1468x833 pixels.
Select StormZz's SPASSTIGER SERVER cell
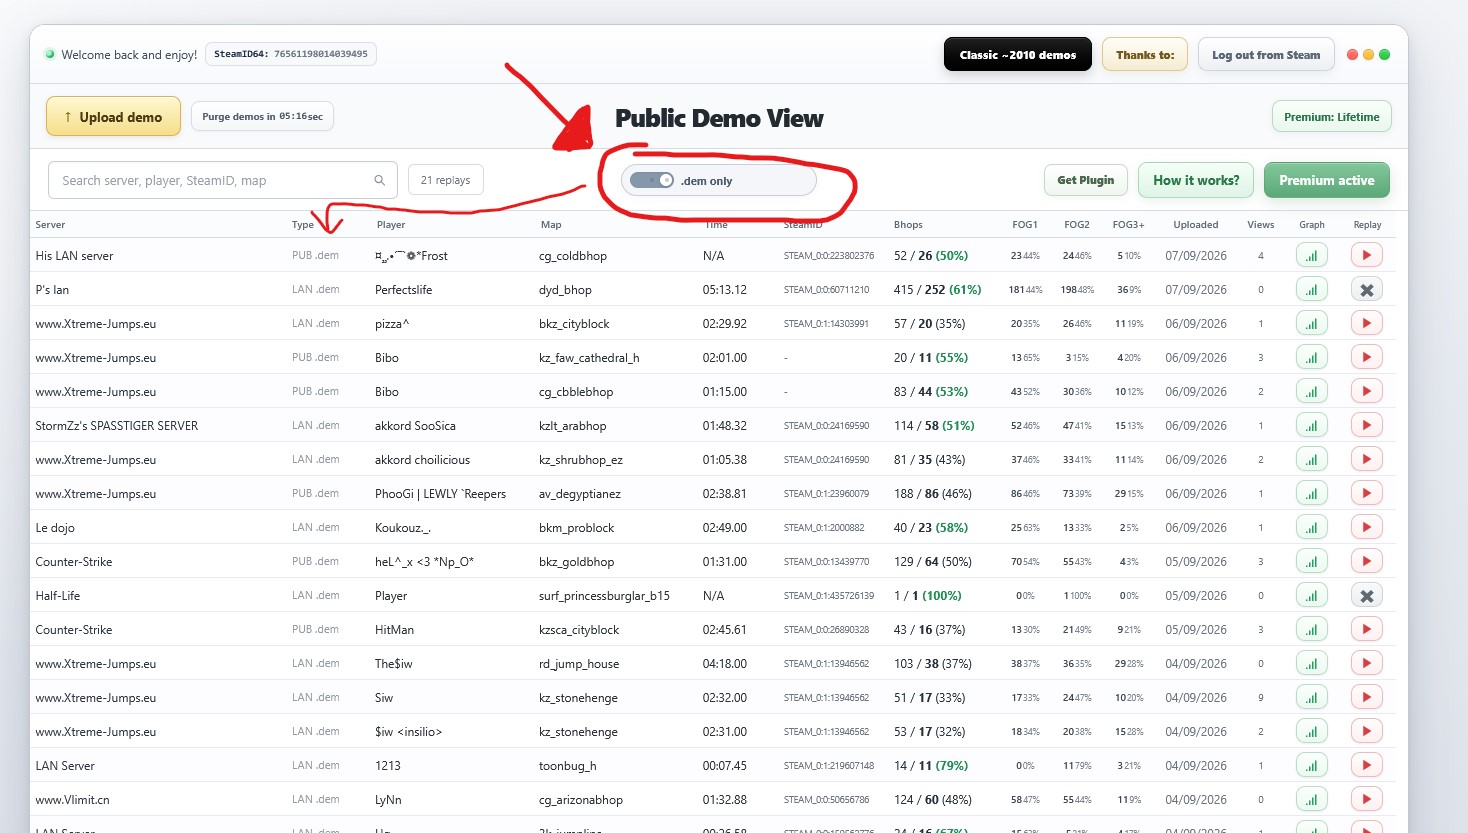tap(117, 426)
